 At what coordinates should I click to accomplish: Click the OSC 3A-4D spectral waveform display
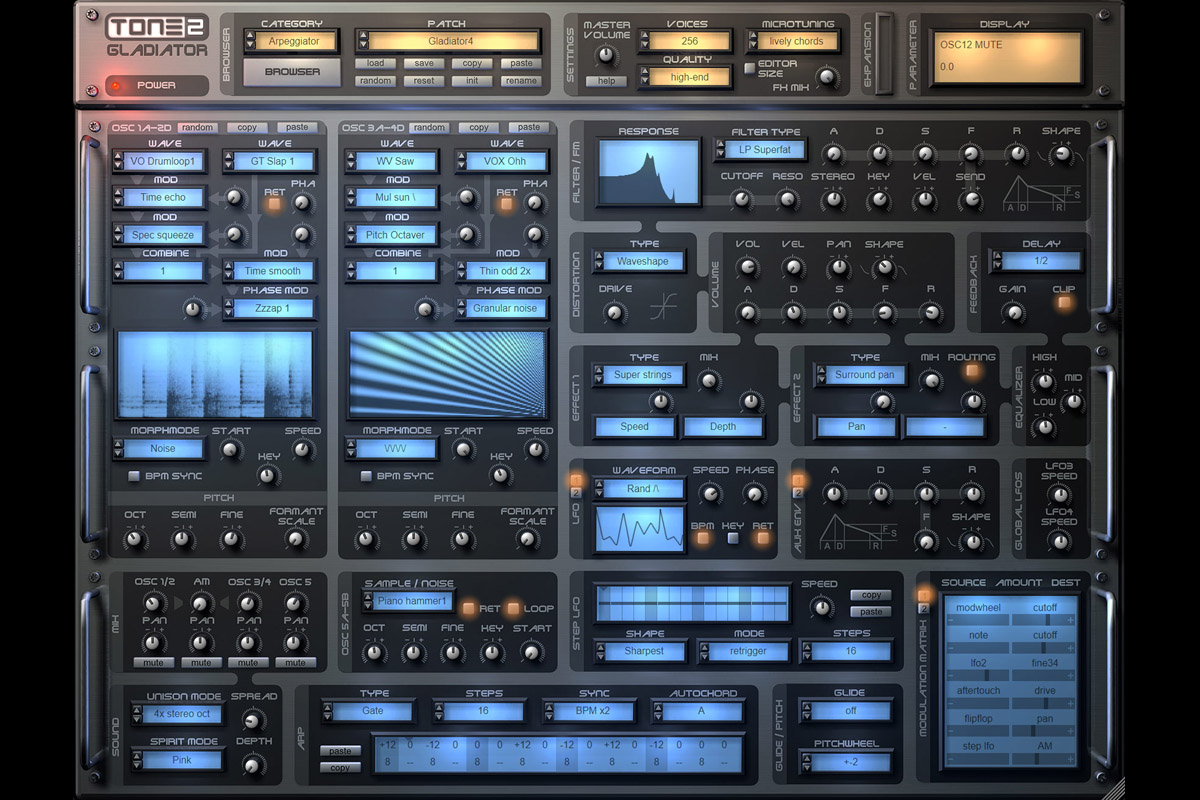tap(447, 374)
